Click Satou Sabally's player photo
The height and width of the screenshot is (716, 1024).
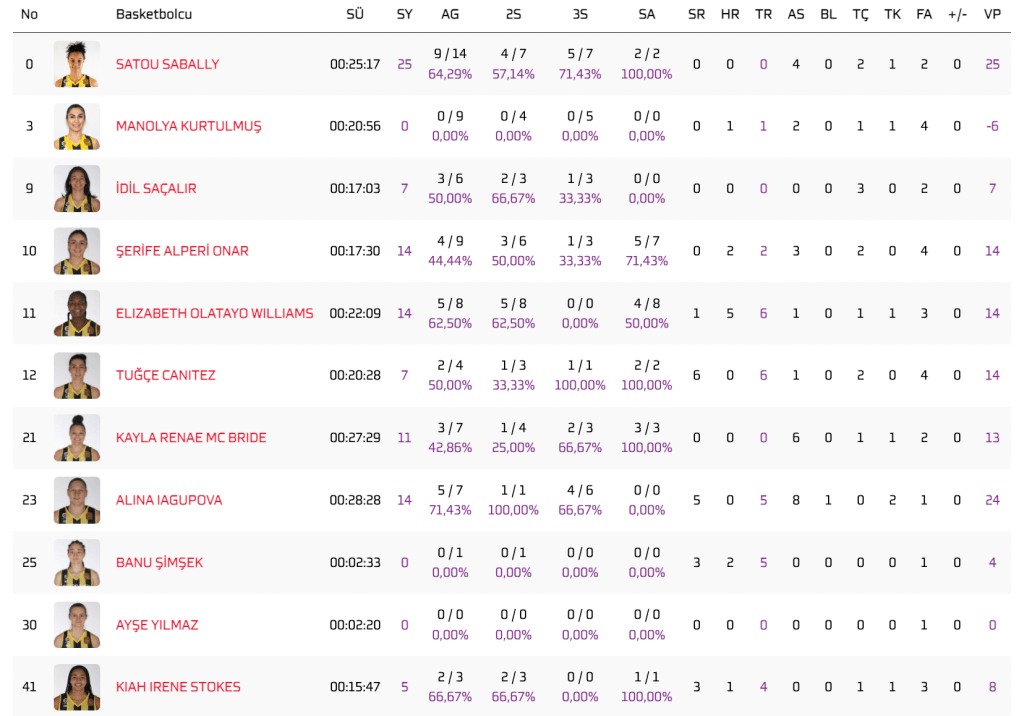(x=77, y=64)
